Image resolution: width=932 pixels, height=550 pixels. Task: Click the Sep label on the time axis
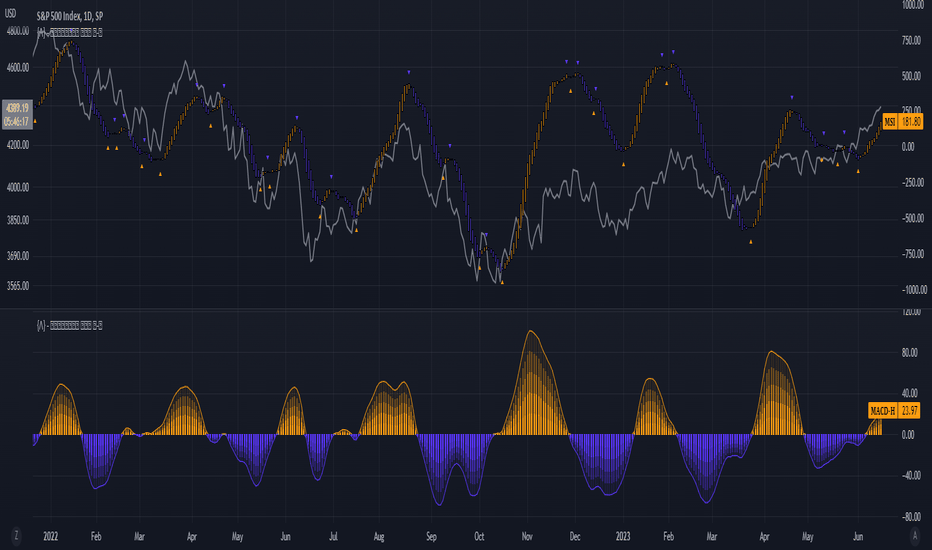point(432,536)
